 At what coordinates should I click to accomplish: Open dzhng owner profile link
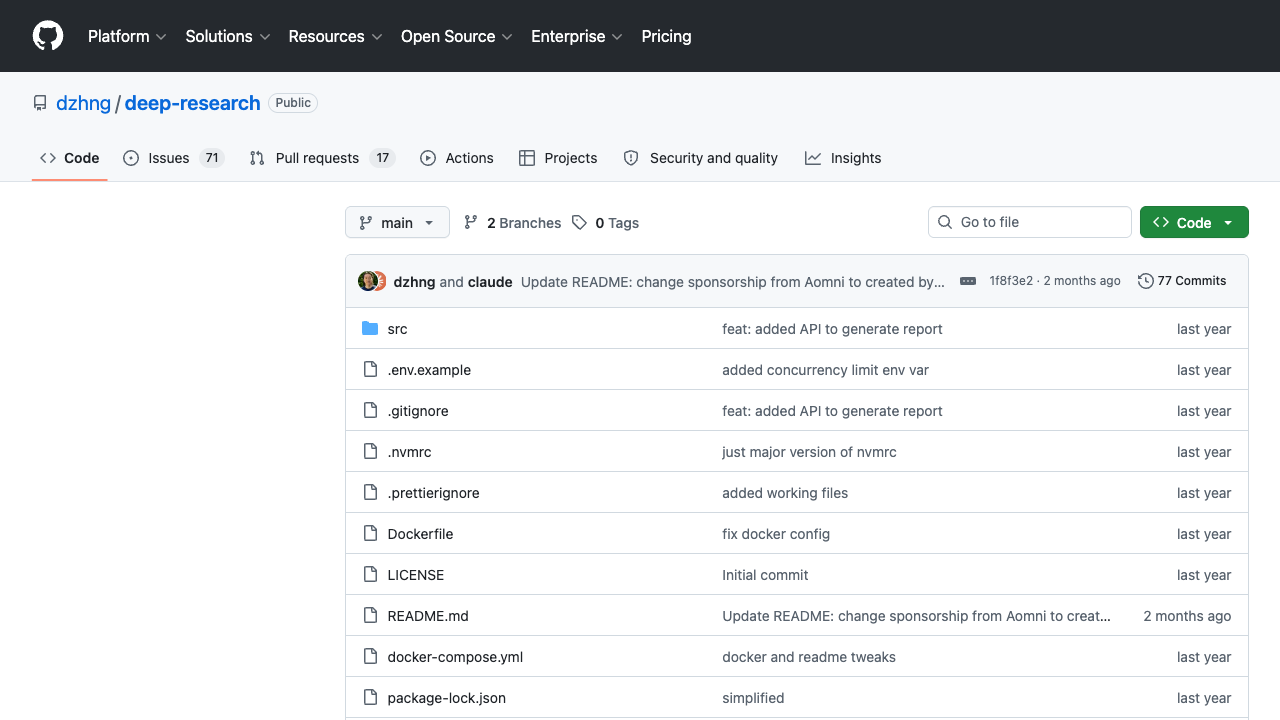pyautogui.click(x=83, y=103)
